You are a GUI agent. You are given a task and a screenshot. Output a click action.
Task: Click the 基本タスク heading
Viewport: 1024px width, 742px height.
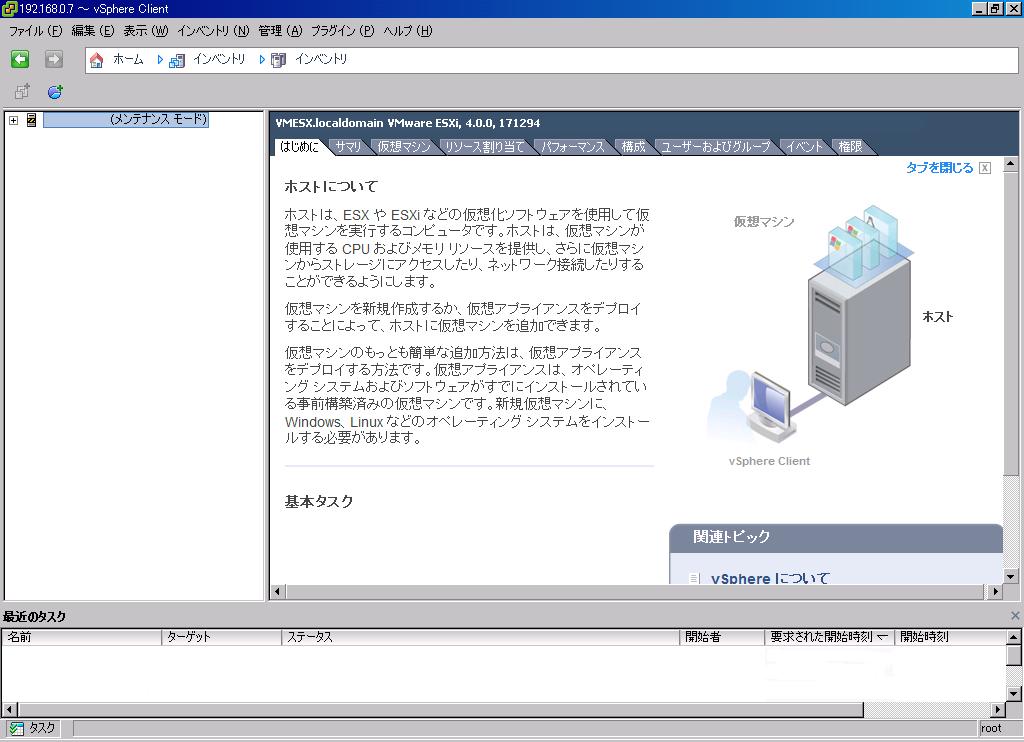[319, 502]
